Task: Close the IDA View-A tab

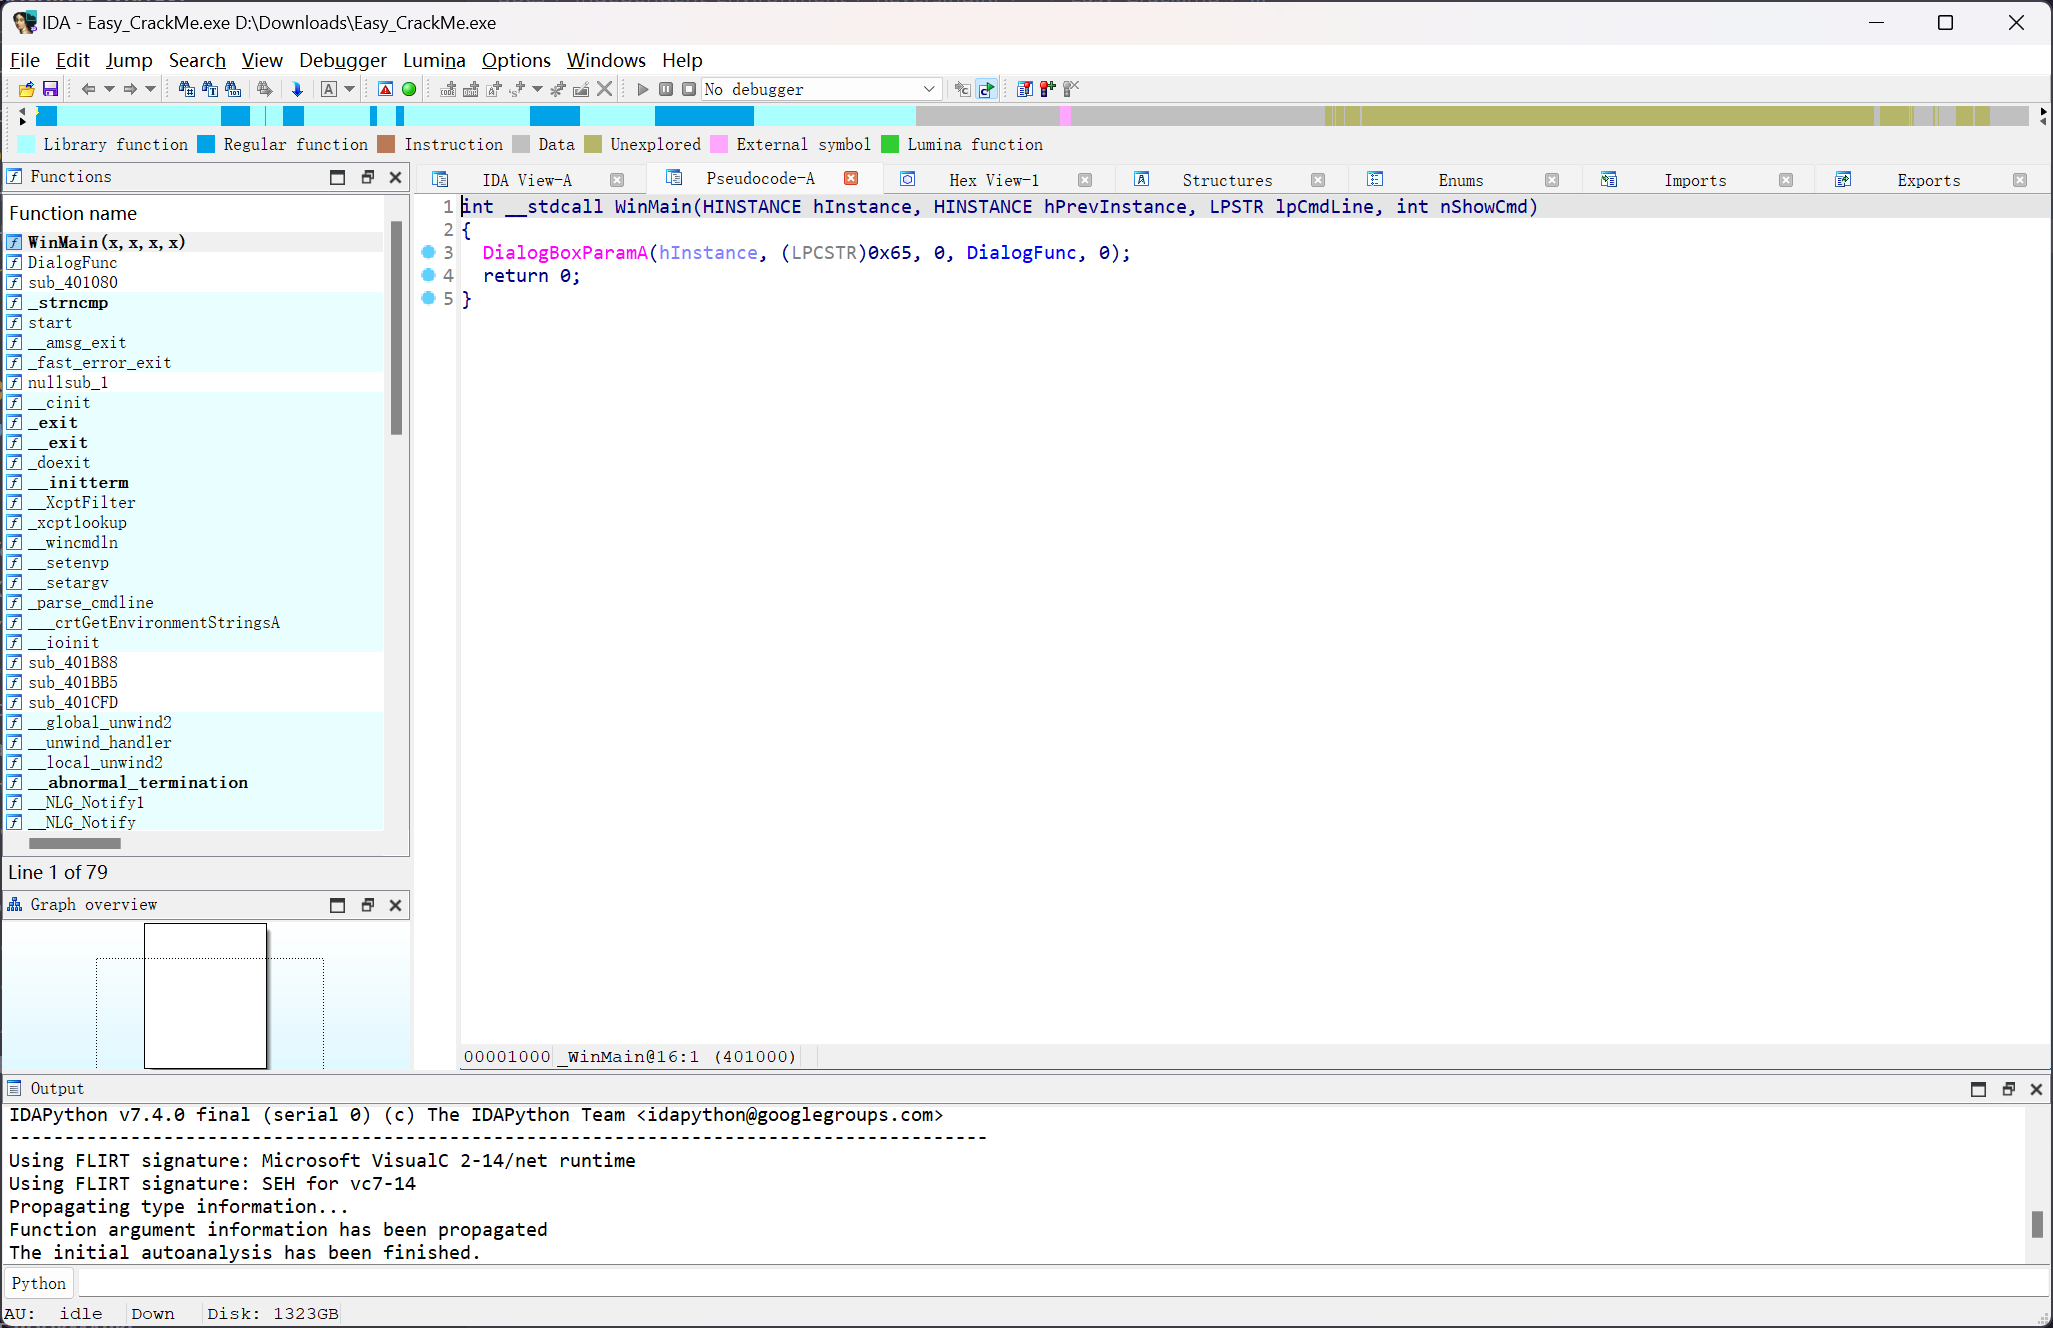Action: coord(617,180)
